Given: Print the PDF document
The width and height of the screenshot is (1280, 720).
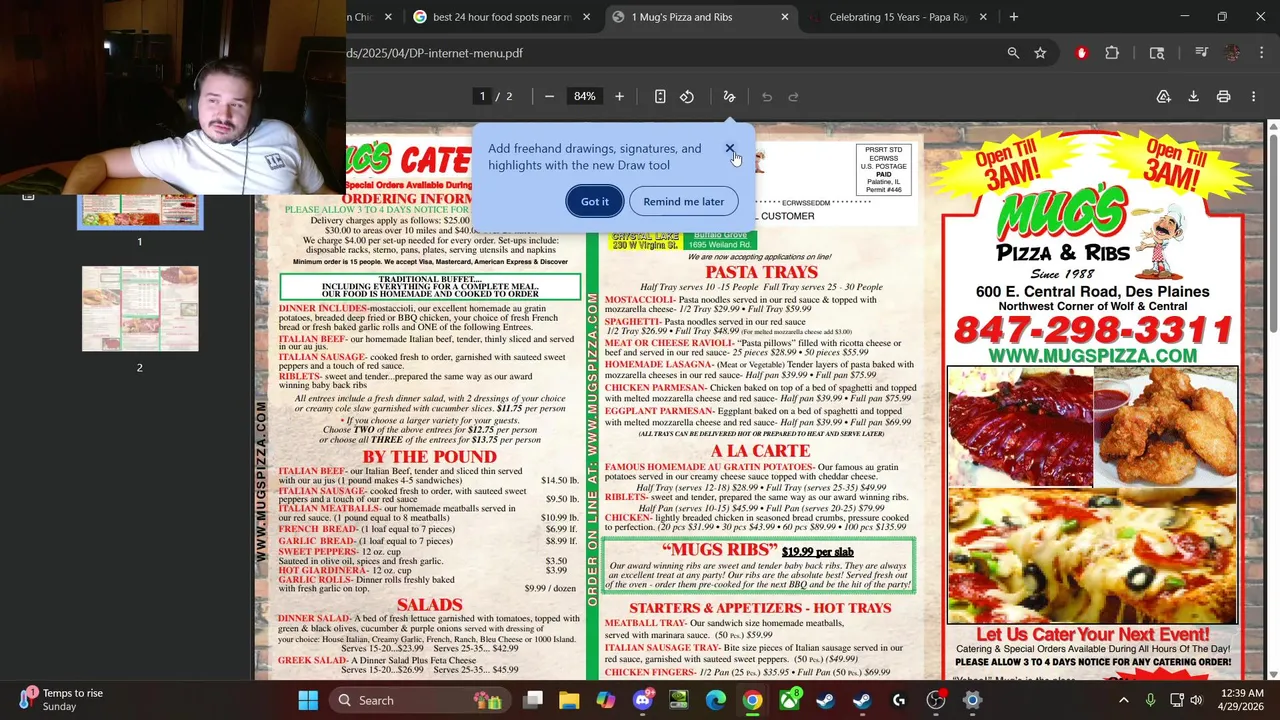Looking at the screenshot, I should (1223, 96).
